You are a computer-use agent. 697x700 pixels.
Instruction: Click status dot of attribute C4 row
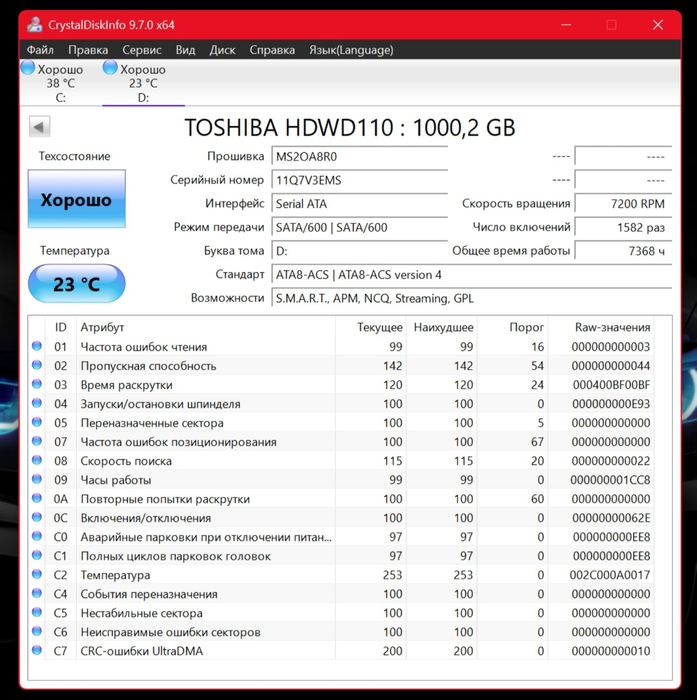[37, 593]
